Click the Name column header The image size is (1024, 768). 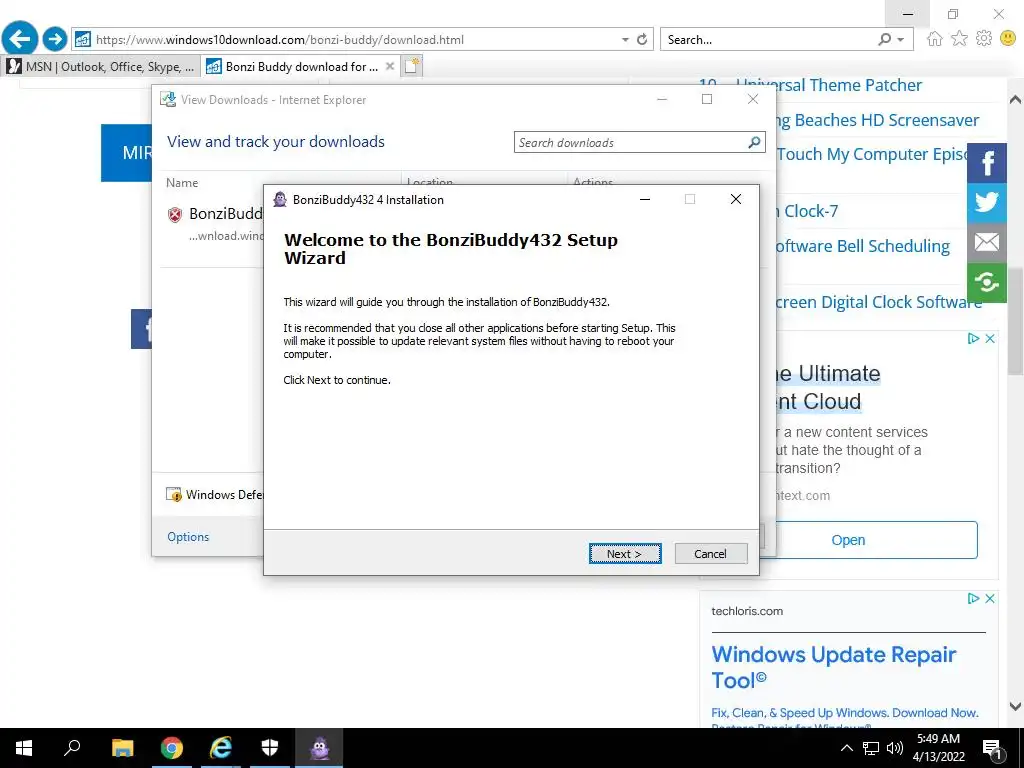182,183
